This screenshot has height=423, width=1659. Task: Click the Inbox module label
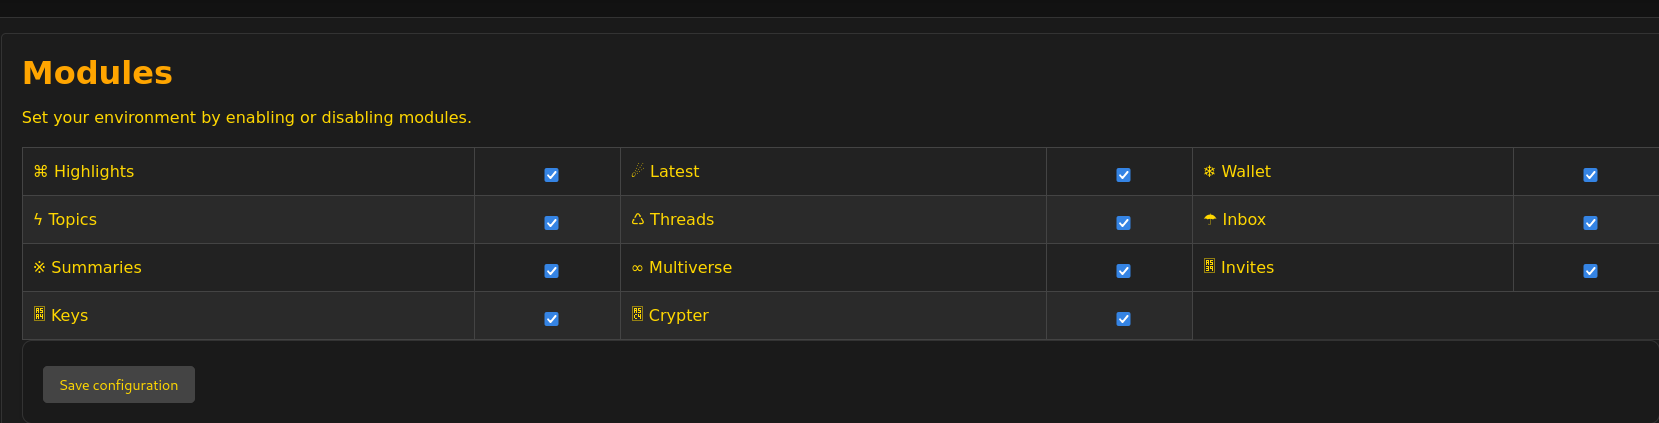tap(1244, 220)
